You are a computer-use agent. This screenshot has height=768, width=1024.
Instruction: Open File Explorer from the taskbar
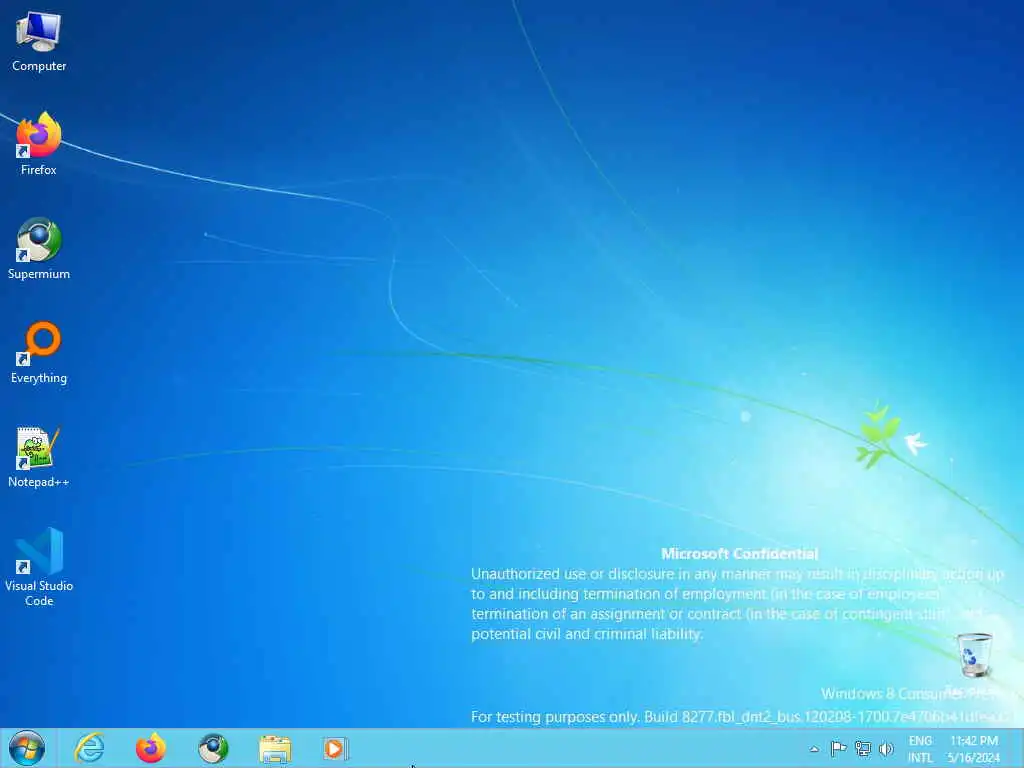tap(275, 749)
